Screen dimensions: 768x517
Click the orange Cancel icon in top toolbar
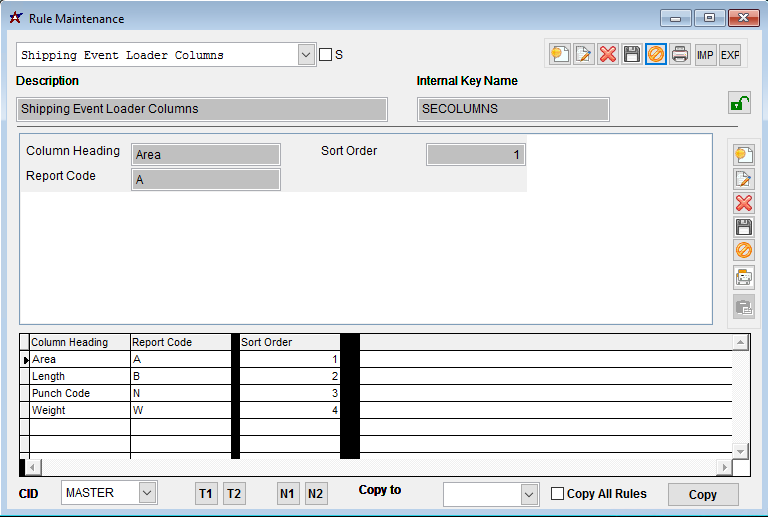click(x=655, y=54)
